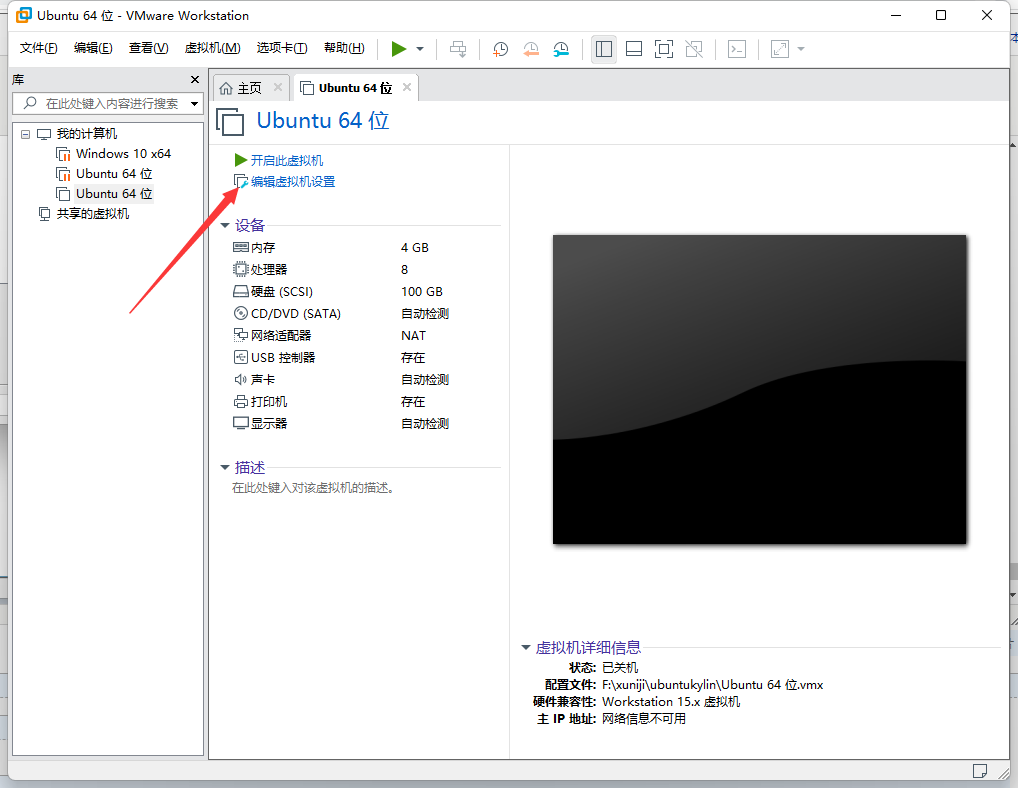Click the hard disk icon
1018x788 pixels.
(x=241, y=291)
